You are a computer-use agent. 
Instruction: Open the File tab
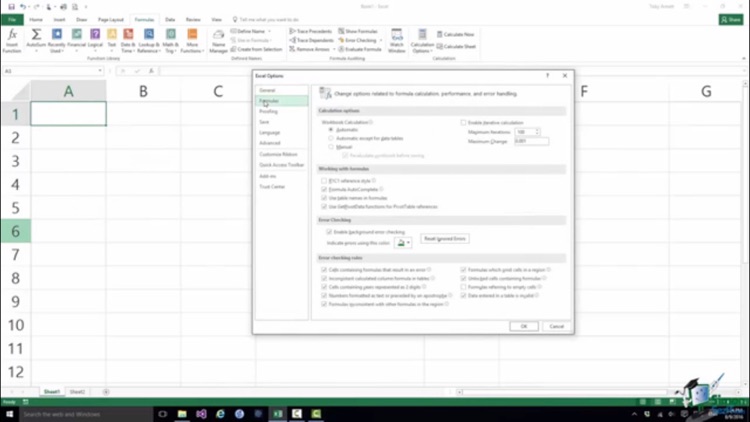coord(12,20)
